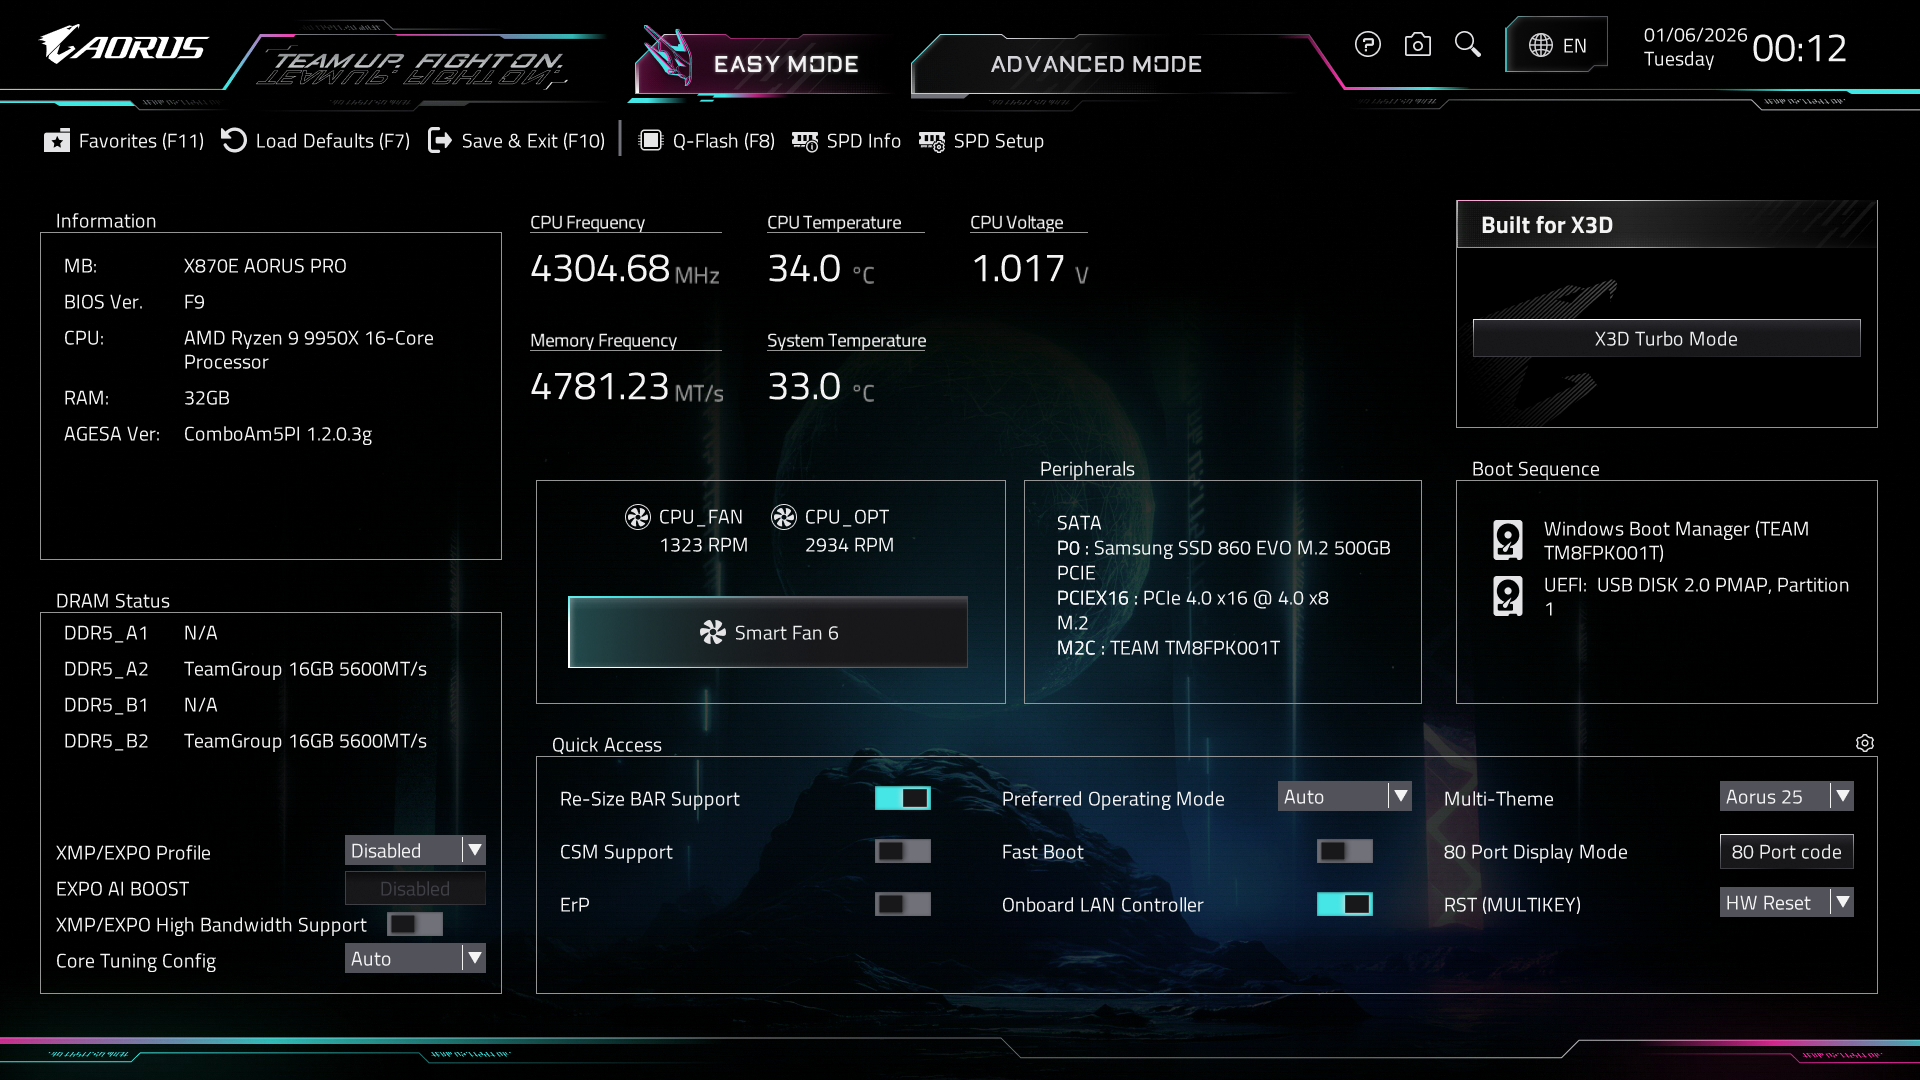Toggle Onboard LAN Controller switch
Viewport: 1920px width, 1080px height.
tap(1344, 904)
